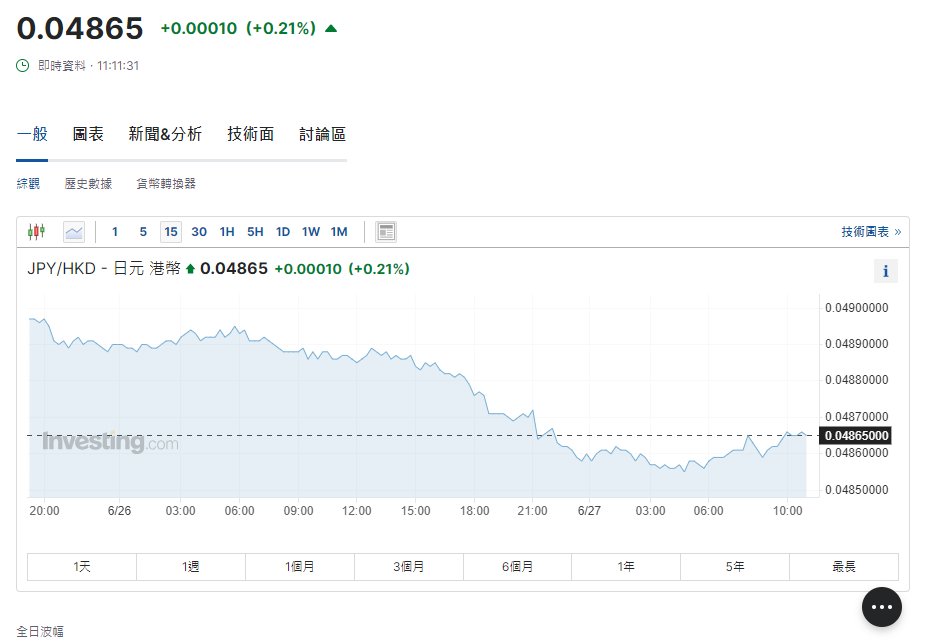Open 貨幣轉換器 link
926x641 pixels.
[166, 184]
